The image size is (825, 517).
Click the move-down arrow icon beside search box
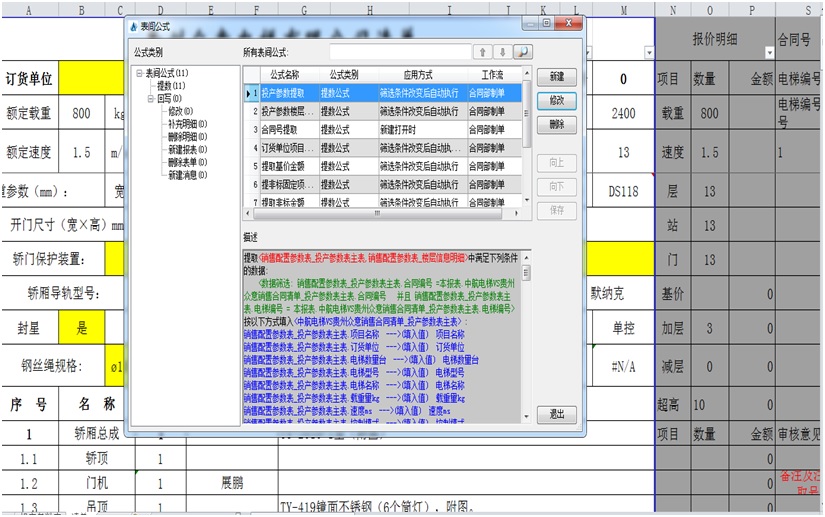[502, 52]
